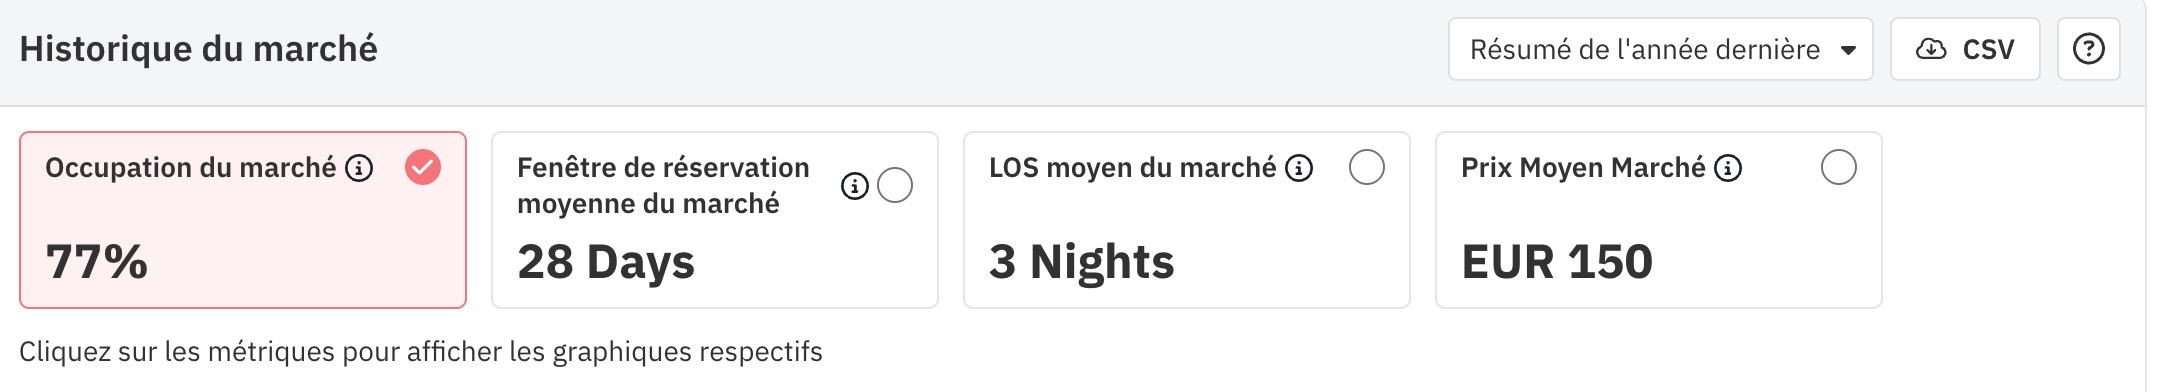This screenshot has width=2172, height=392.
Task: Open the help question mark icon
Action: [2088, 49]
